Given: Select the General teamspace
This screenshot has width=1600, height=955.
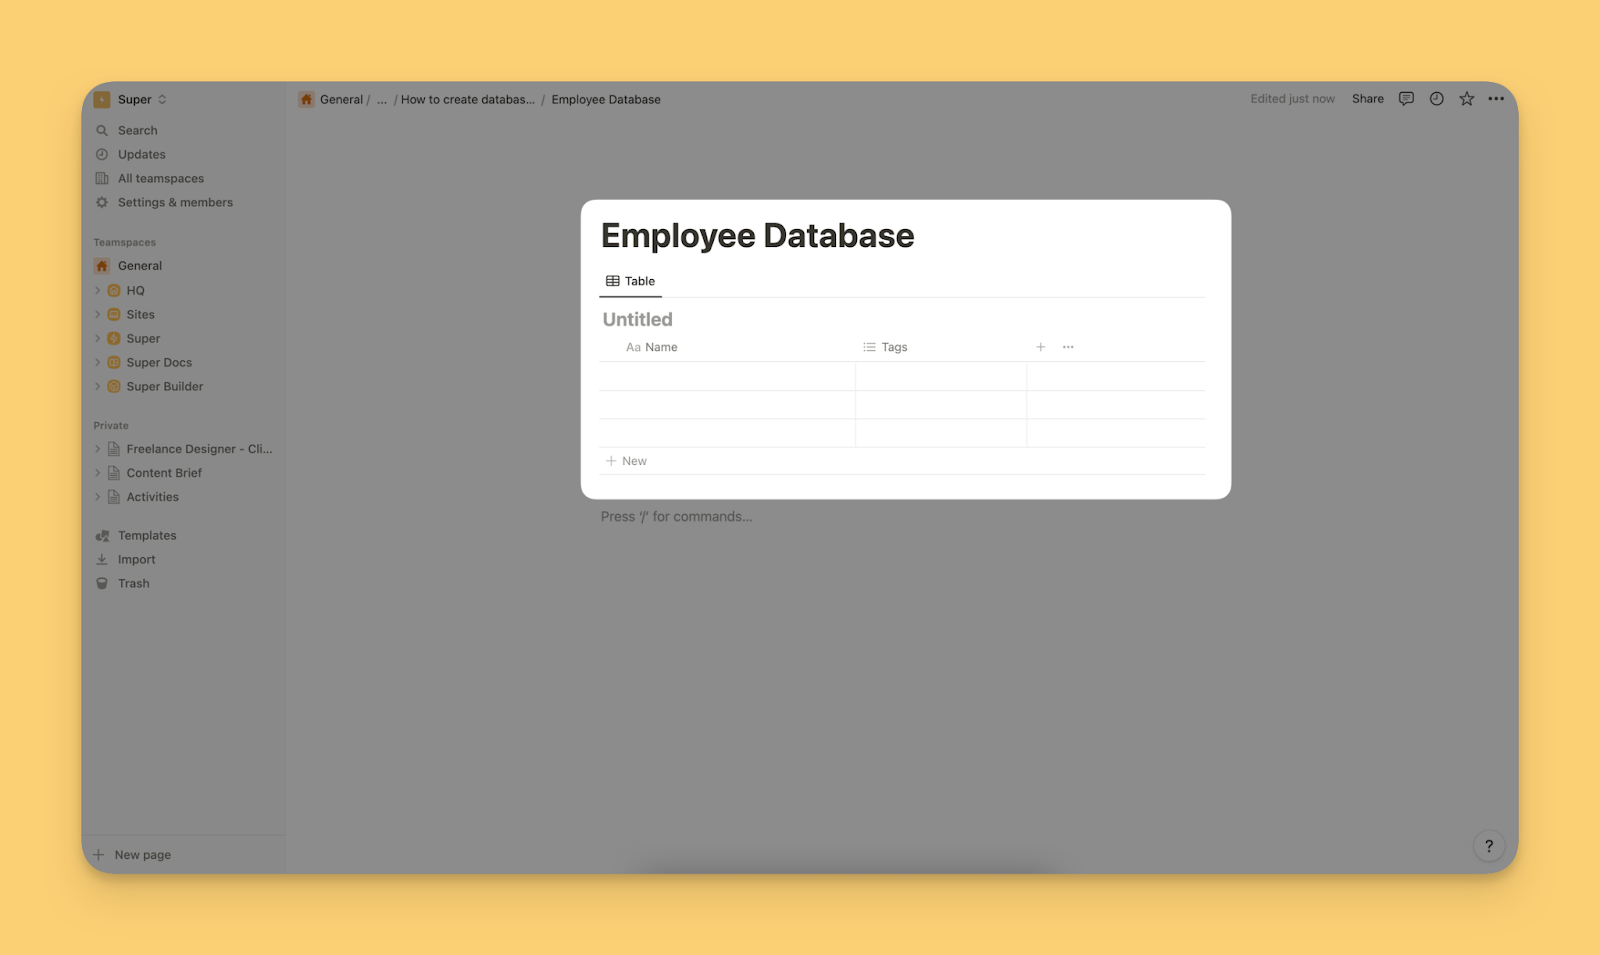Looking at the screenshot, I should pyautogui.click(x=139, y=266).
